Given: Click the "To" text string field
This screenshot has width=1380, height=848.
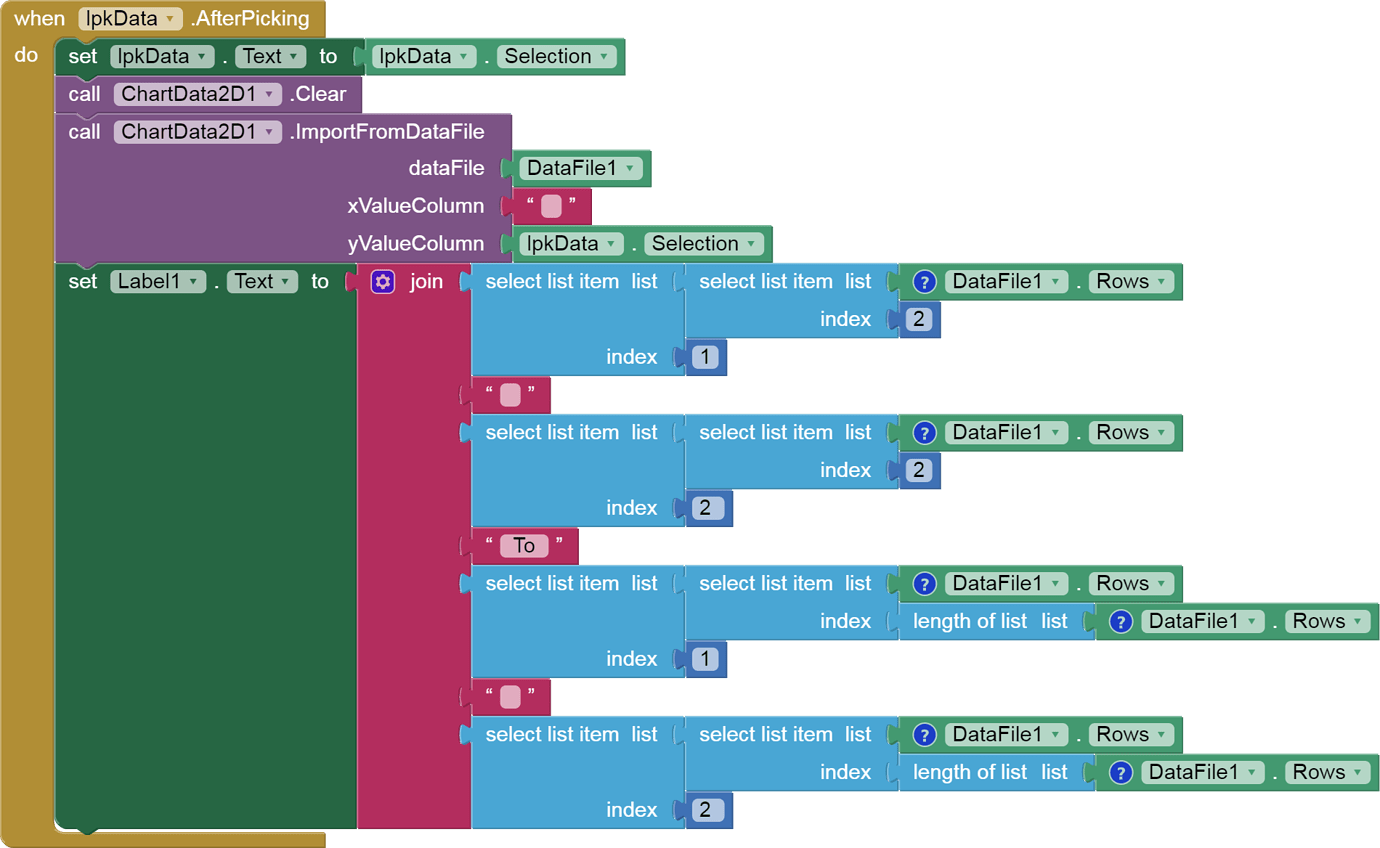Looking at the screenshot, I should coord(524,546).
